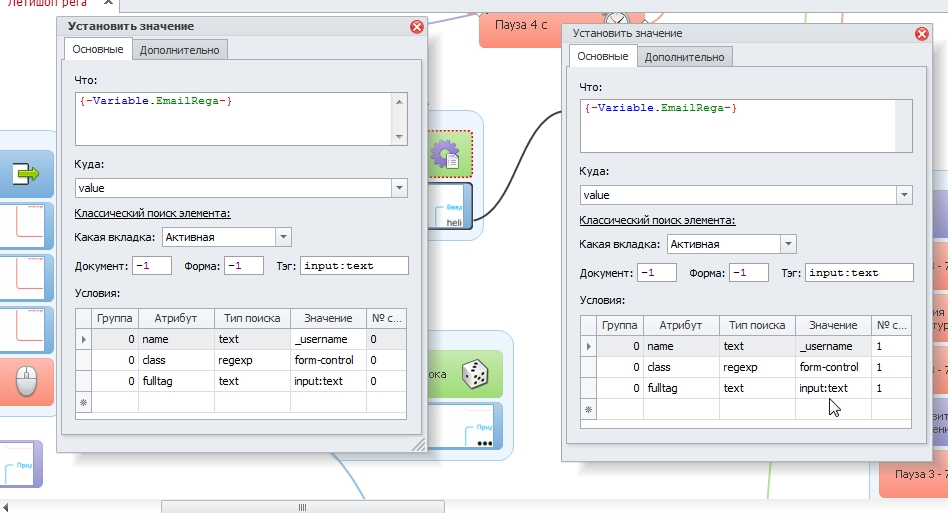948x513 pixels.
Task: Select the Пауза 3 - 7 action block
Action: (913, 473)
